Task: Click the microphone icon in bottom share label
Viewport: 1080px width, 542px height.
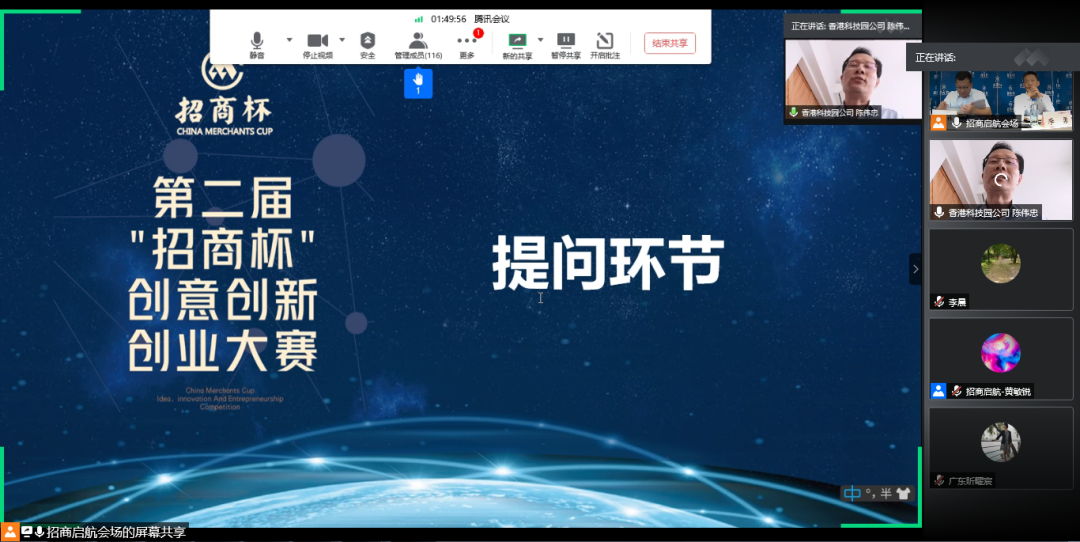Action: point(40,532)
